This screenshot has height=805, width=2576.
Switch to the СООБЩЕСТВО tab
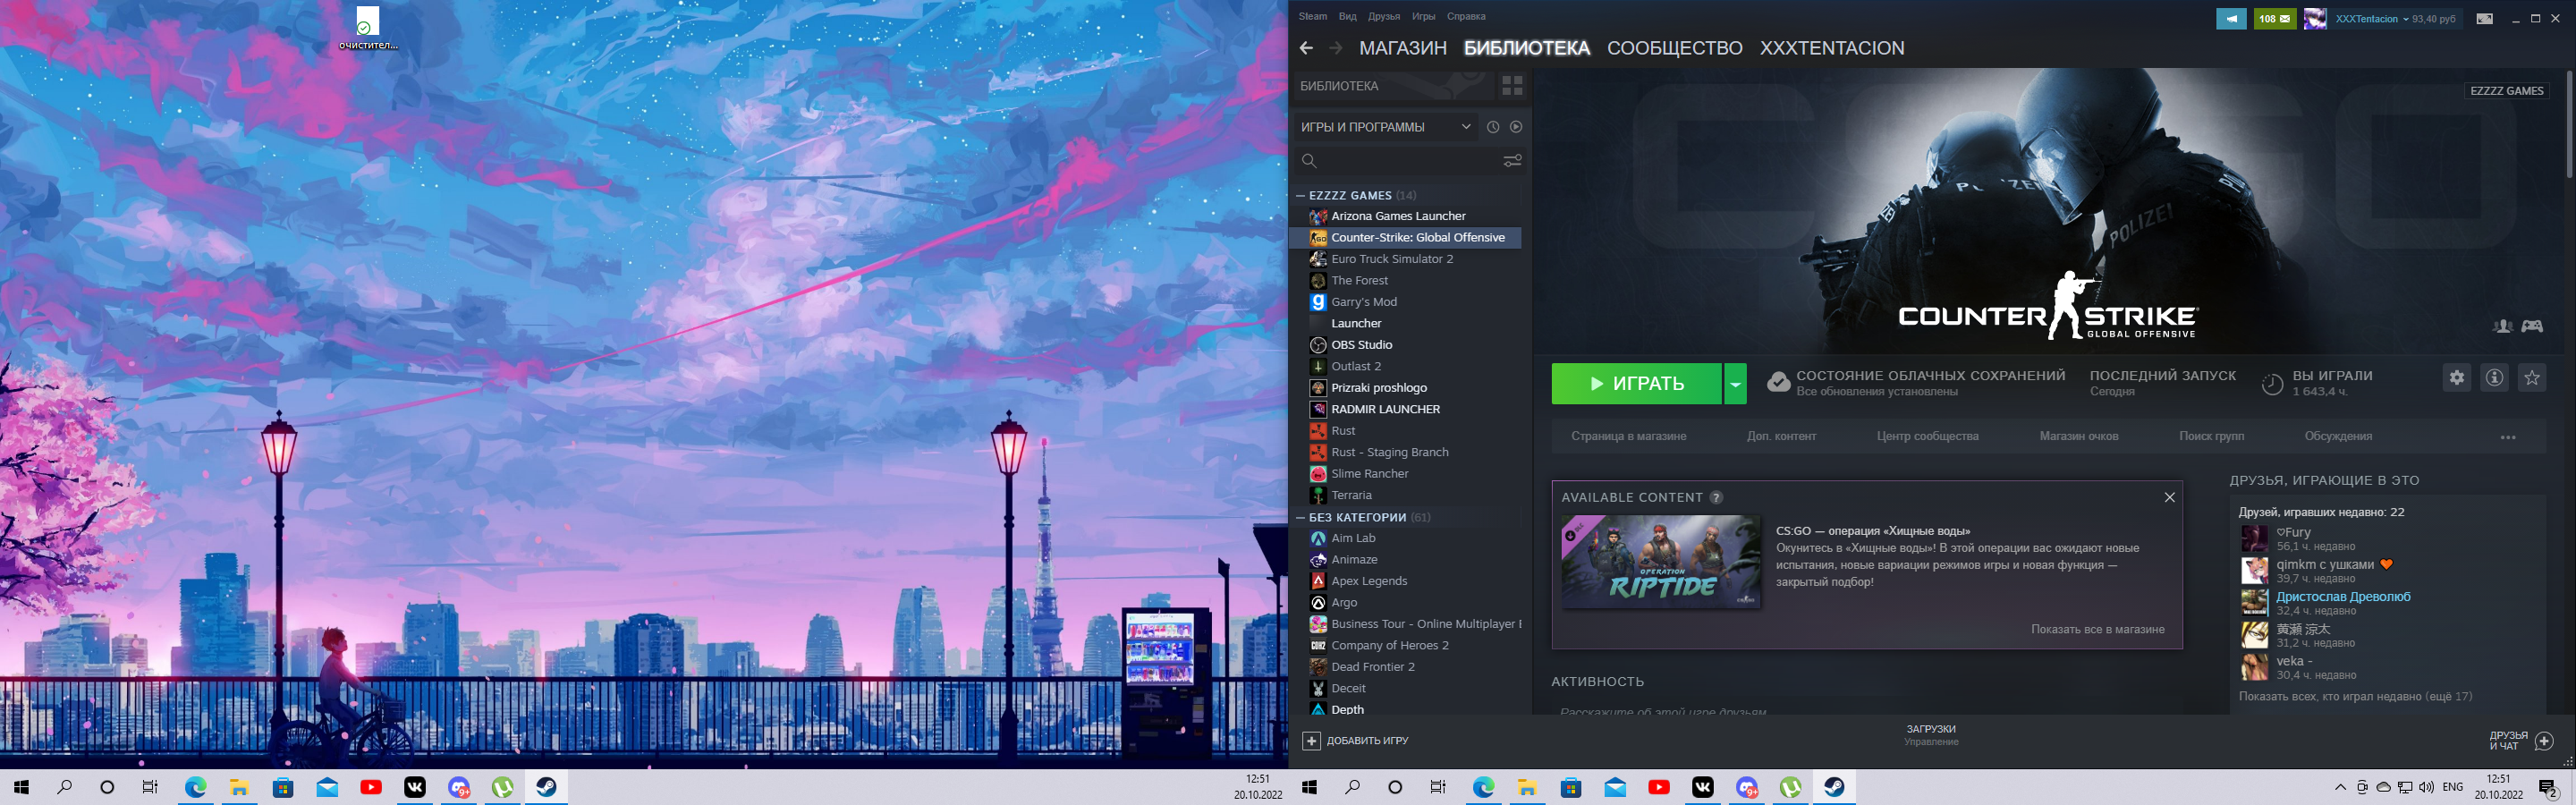(x=1675, y=48)
